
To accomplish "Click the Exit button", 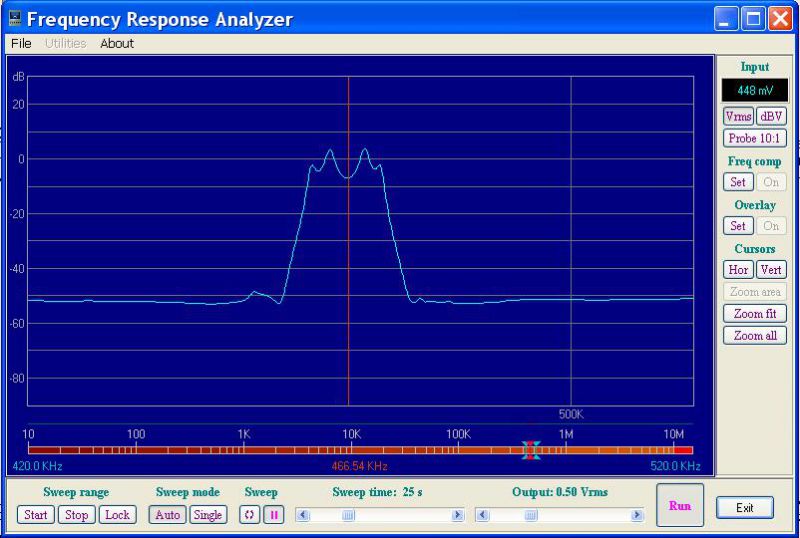I will point(745,508).
